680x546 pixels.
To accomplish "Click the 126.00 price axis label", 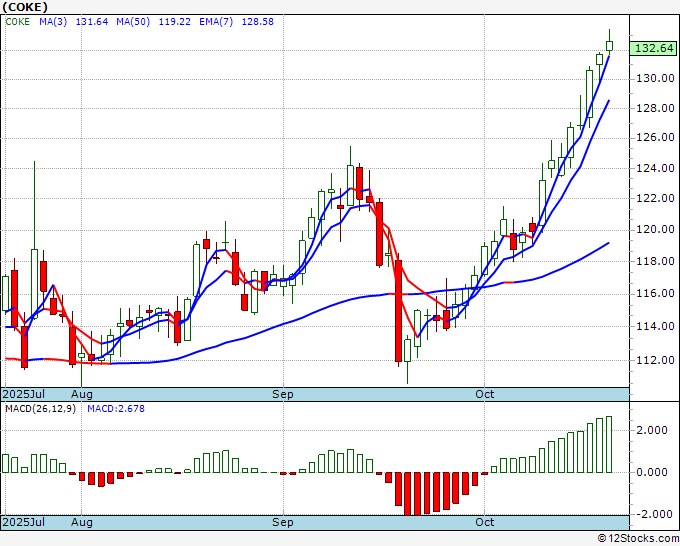I will [x=655, y=138].
